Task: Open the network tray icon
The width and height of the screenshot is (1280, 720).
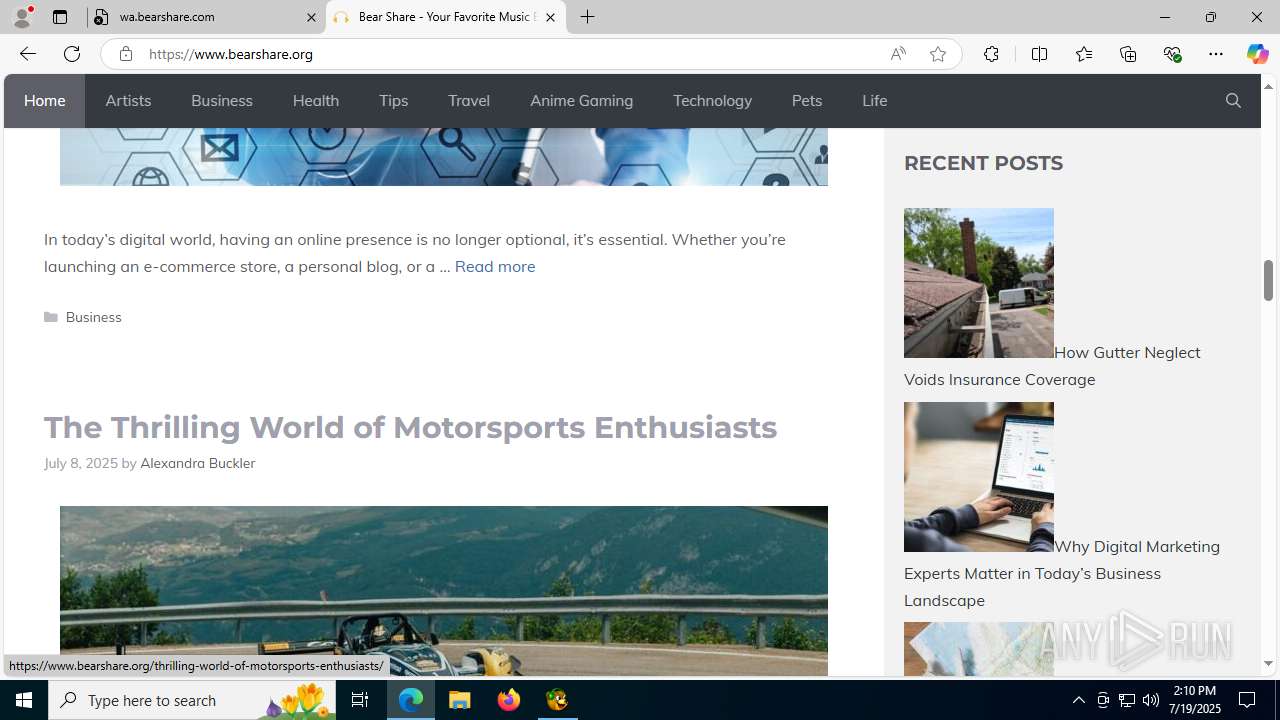Action: pyautogui.click(x=1127, y=700)
